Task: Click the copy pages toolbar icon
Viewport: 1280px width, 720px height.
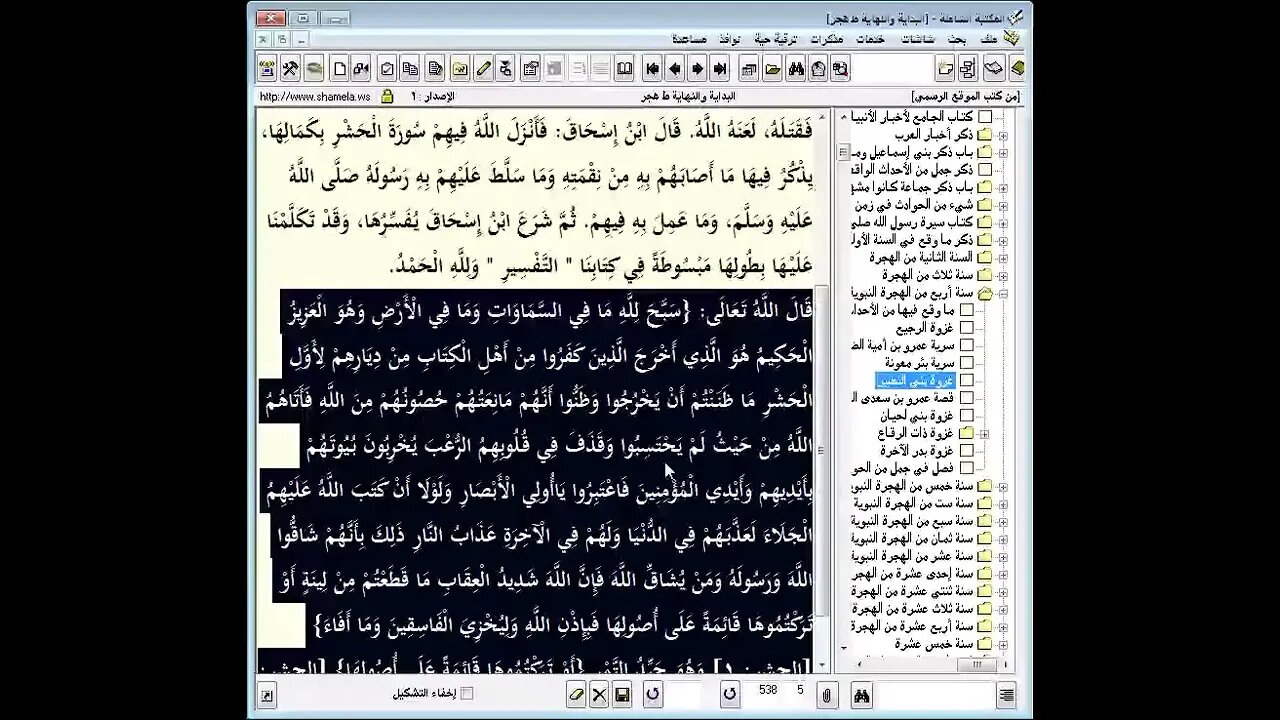Action: pos(410,69)
